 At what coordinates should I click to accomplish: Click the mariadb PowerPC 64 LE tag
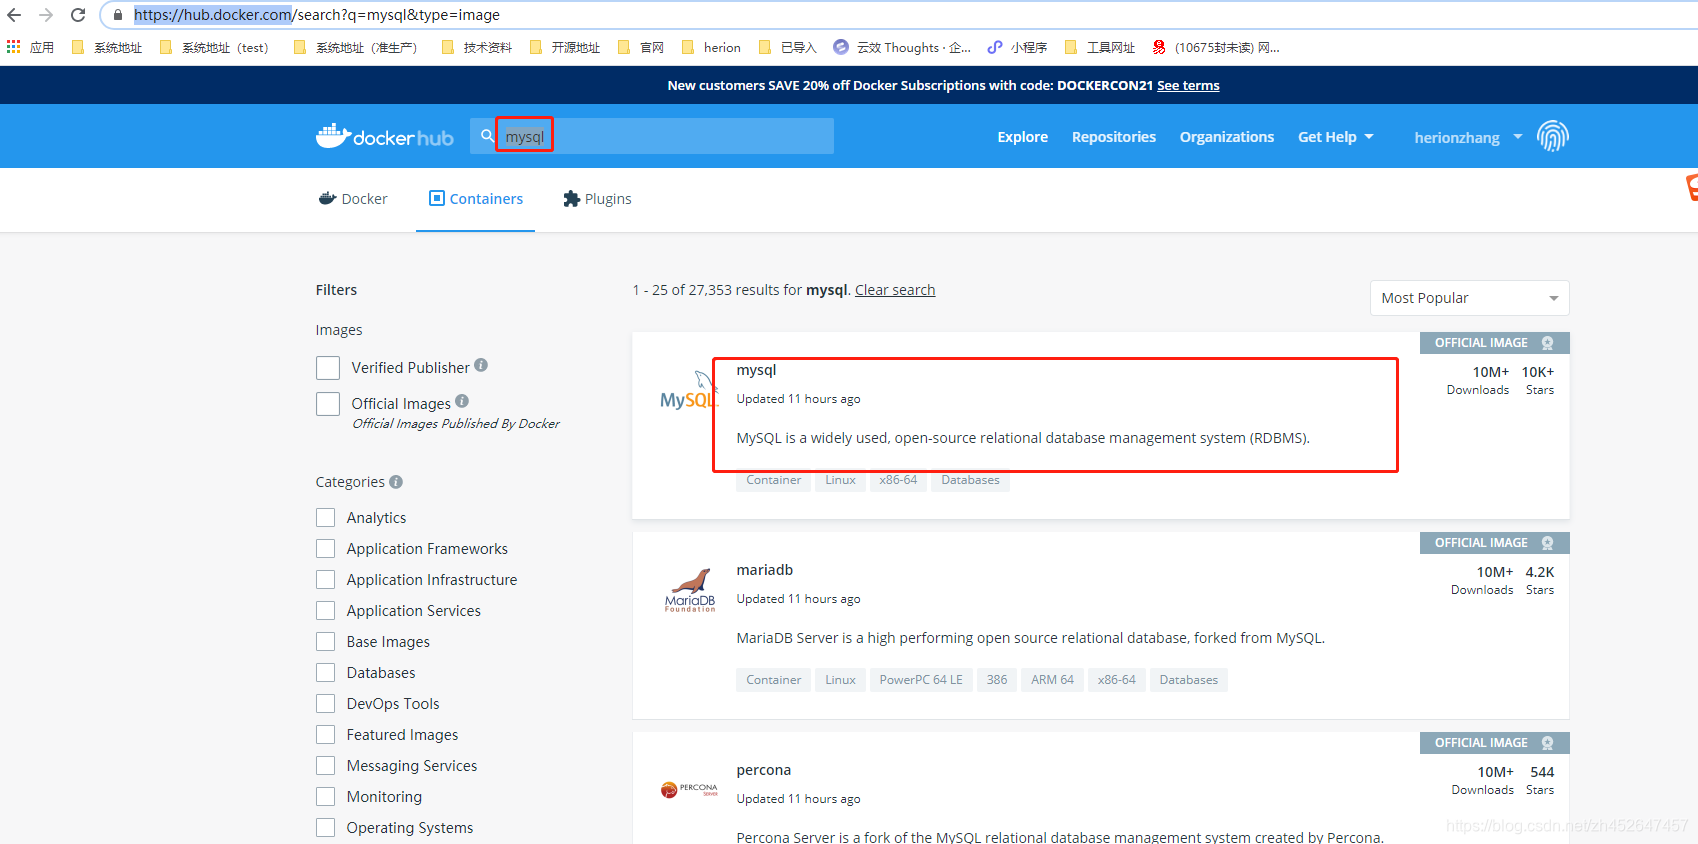tap(921, 680)
